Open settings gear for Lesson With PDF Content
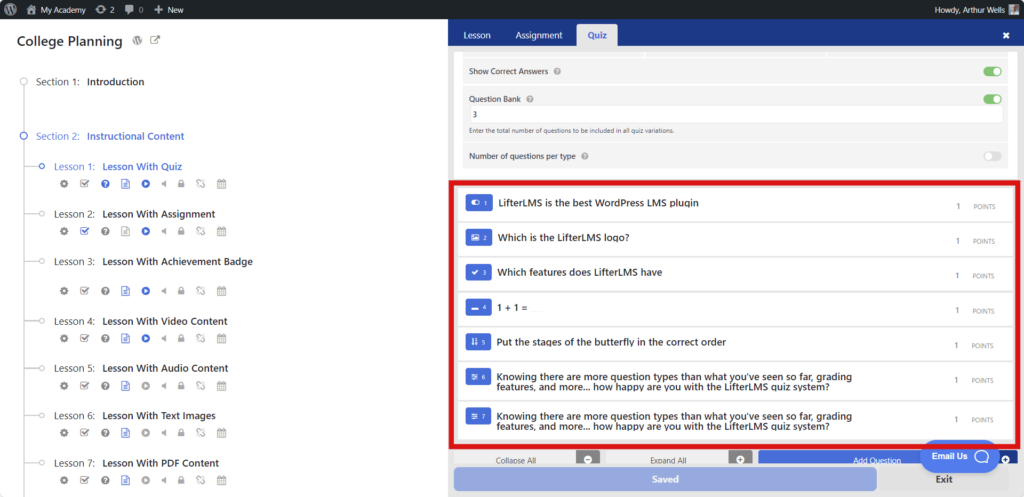The width and height of the screenshot is (1024, 497). coord(64,480)
